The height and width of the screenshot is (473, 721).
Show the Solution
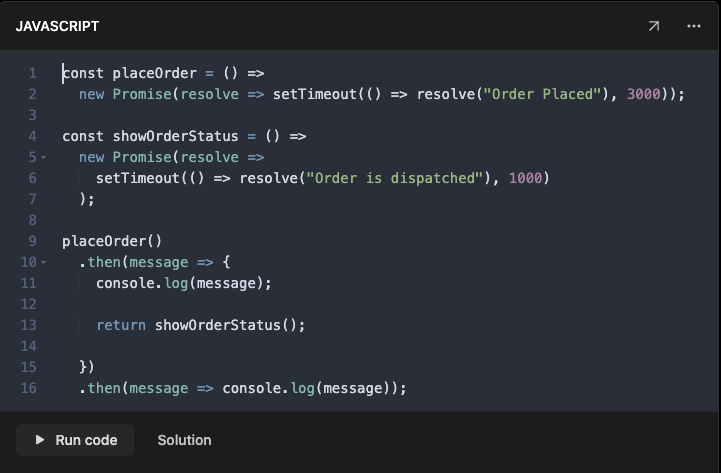184,440
